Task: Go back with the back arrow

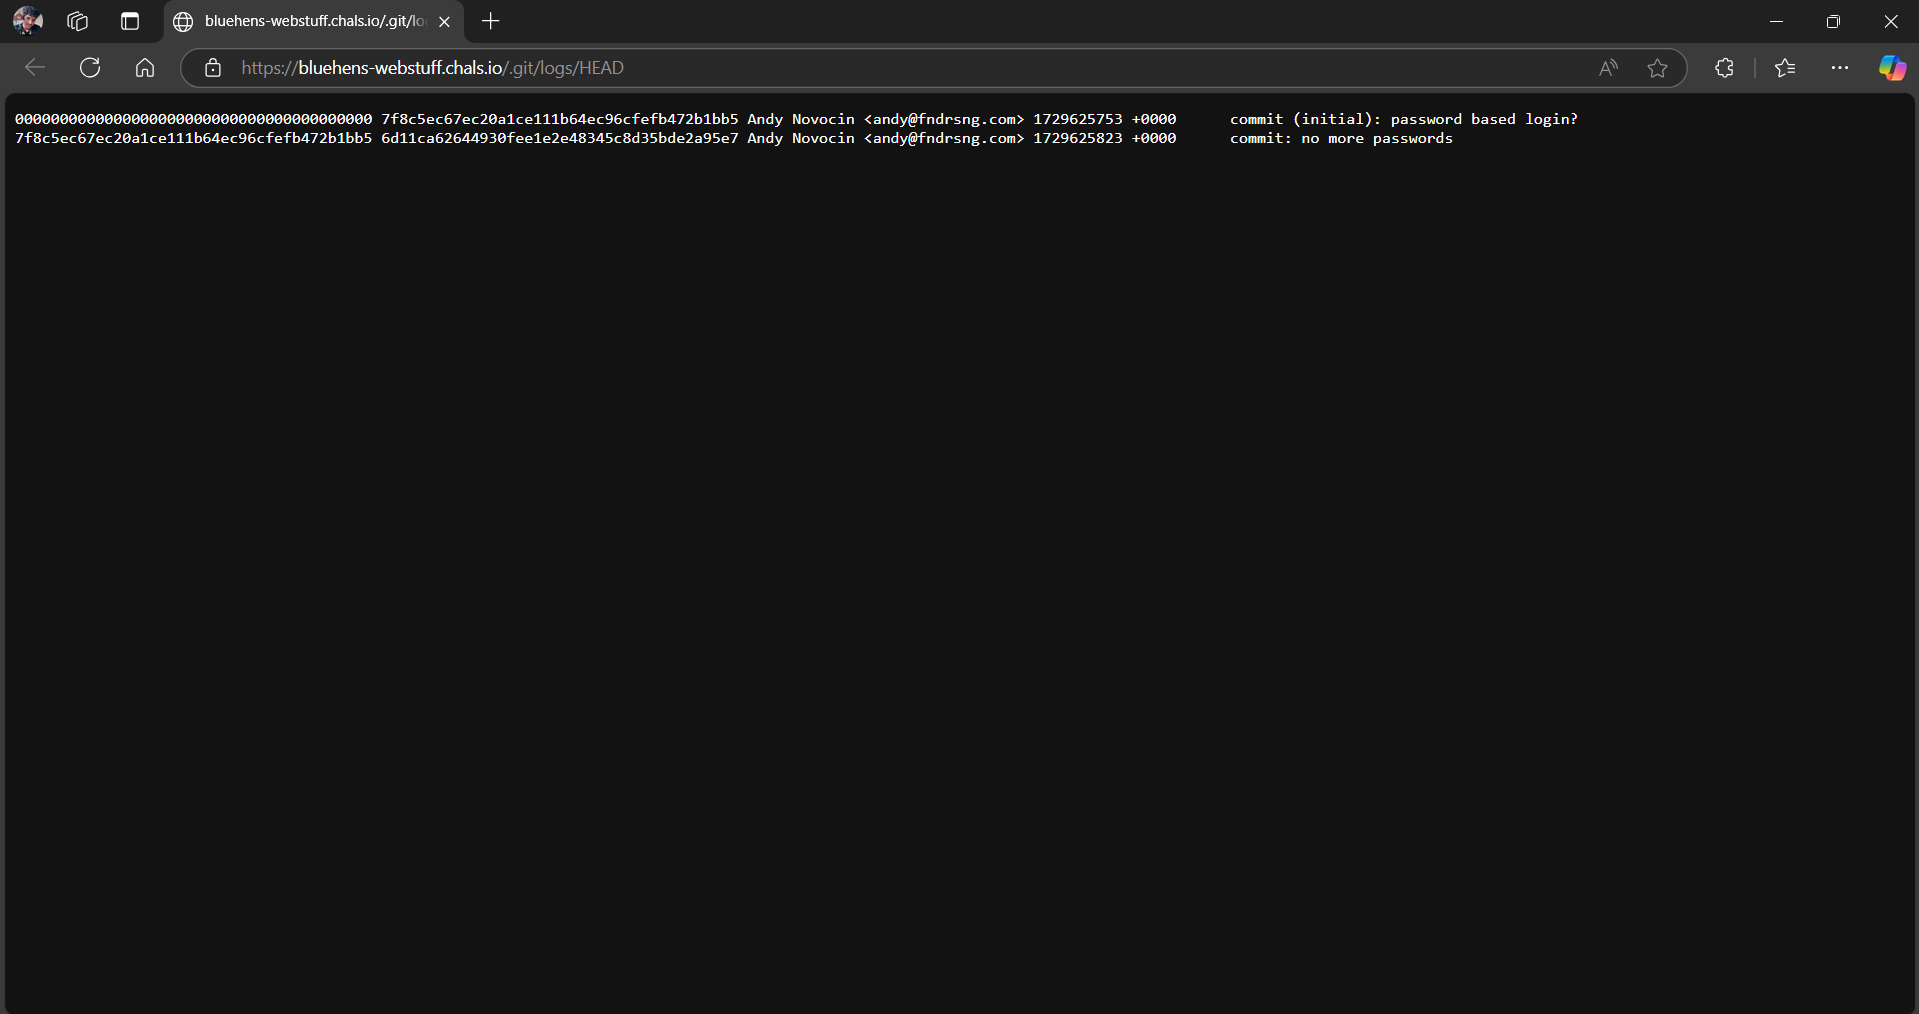Action: [x=35, y=67]
